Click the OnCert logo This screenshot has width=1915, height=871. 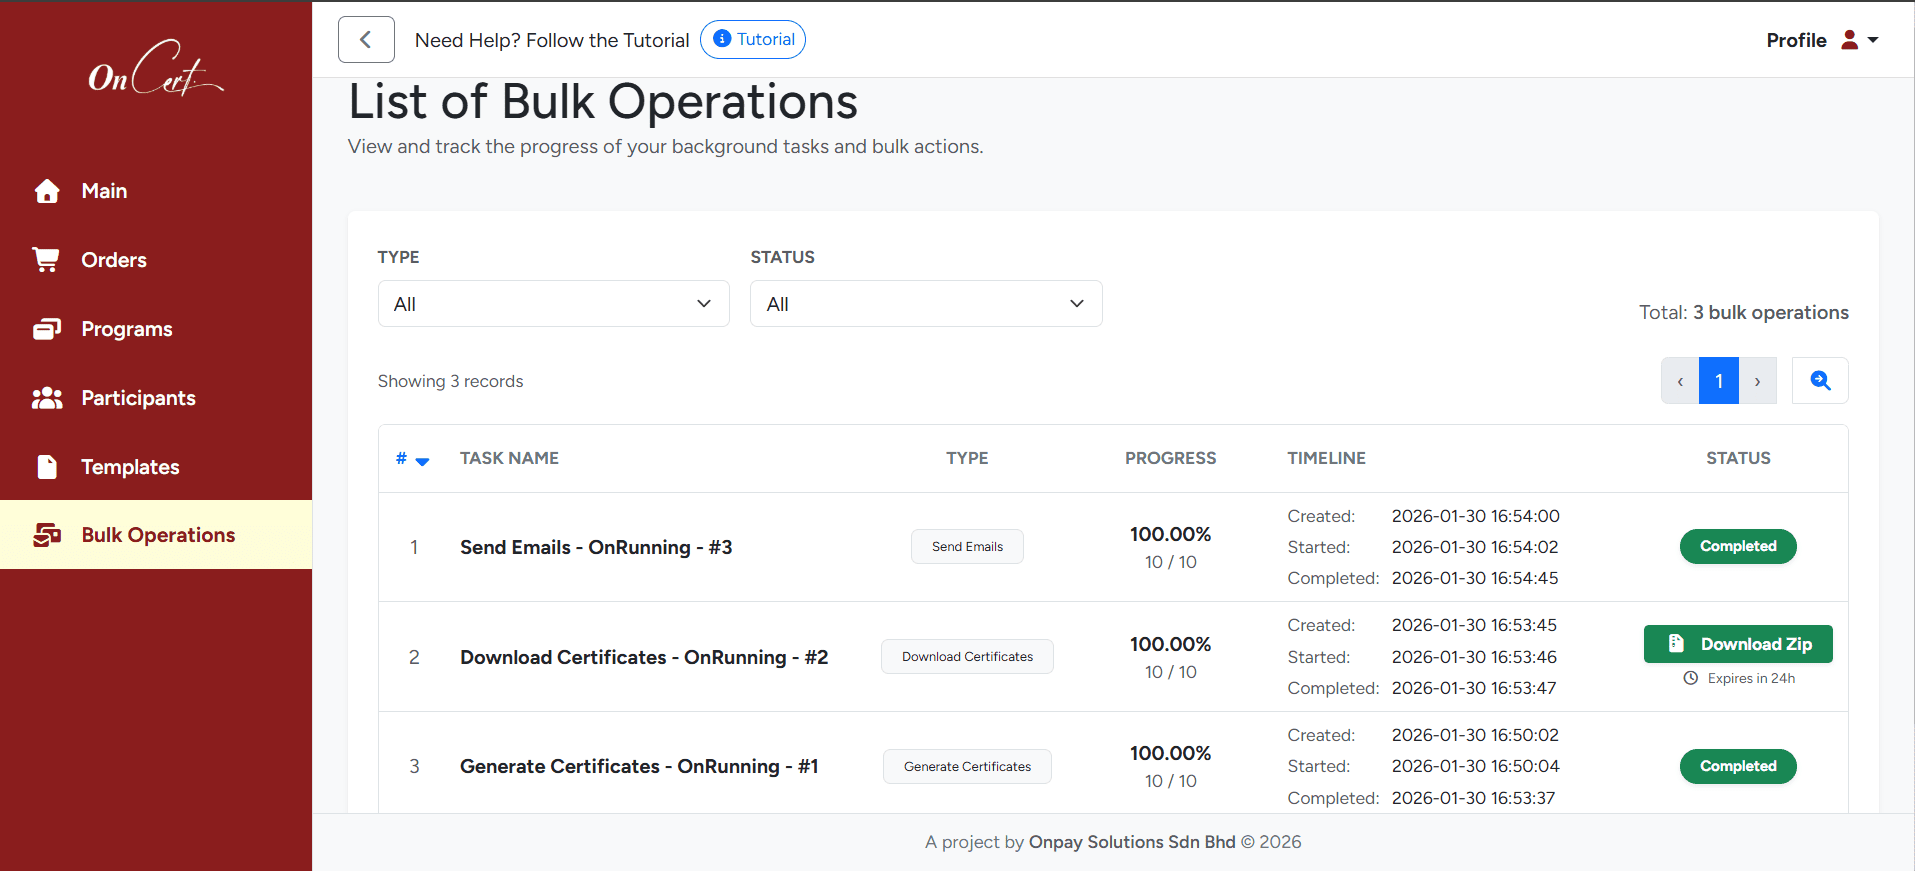156,68
